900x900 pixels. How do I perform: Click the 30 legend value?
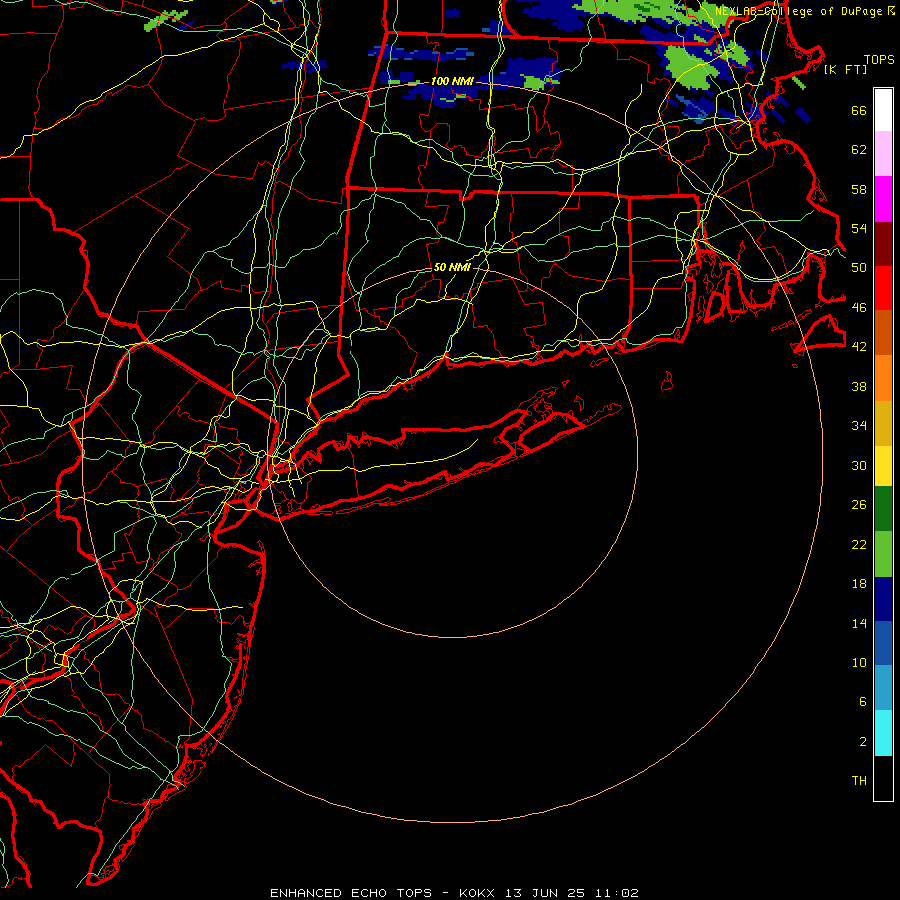[x=859, y=465]
